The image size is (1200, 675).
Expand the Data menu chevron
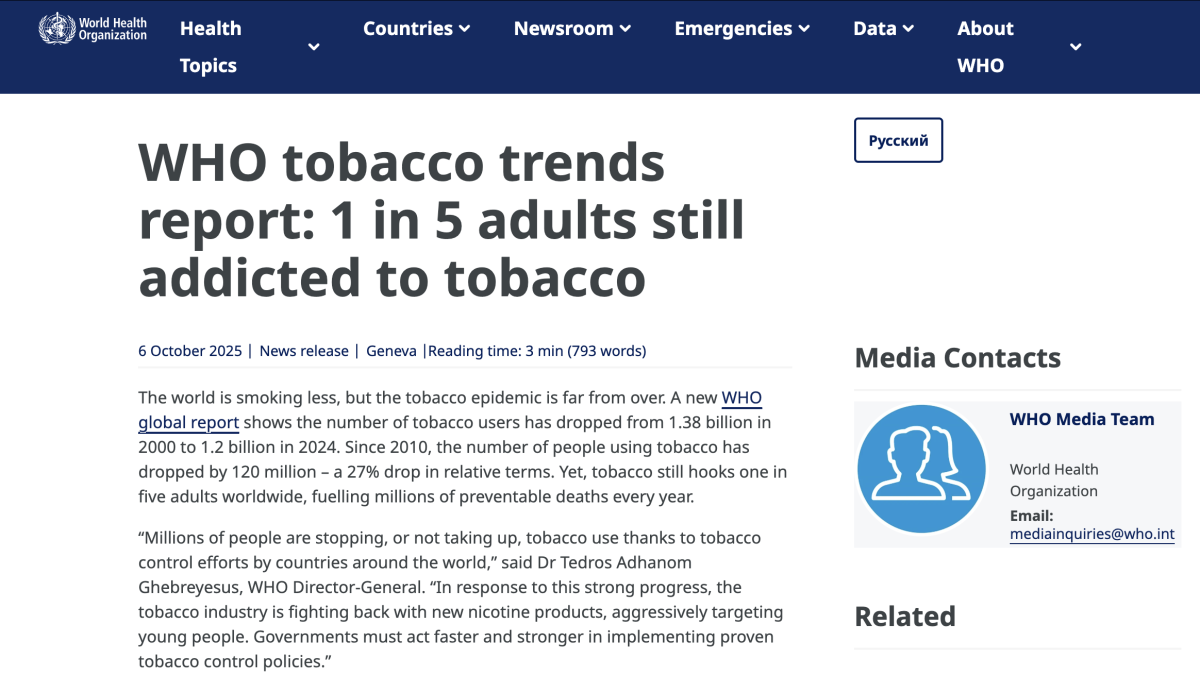click(908, 29)
